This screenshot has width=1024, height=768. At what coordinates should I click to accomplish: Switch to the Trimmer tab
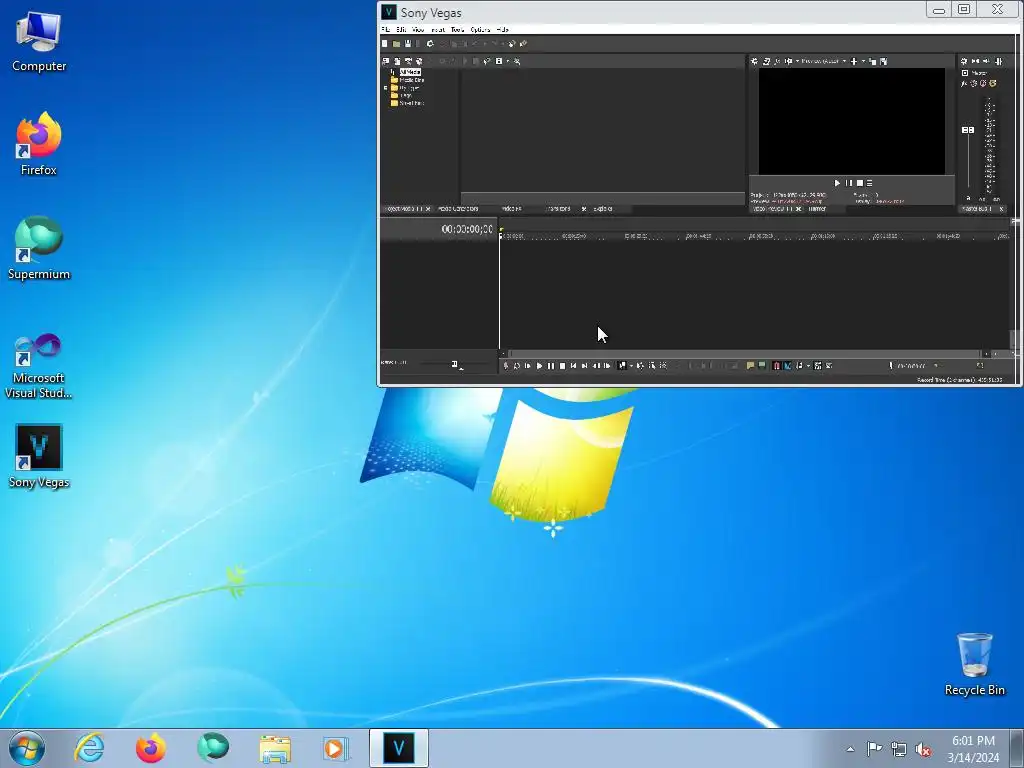(x=818, y=209)
